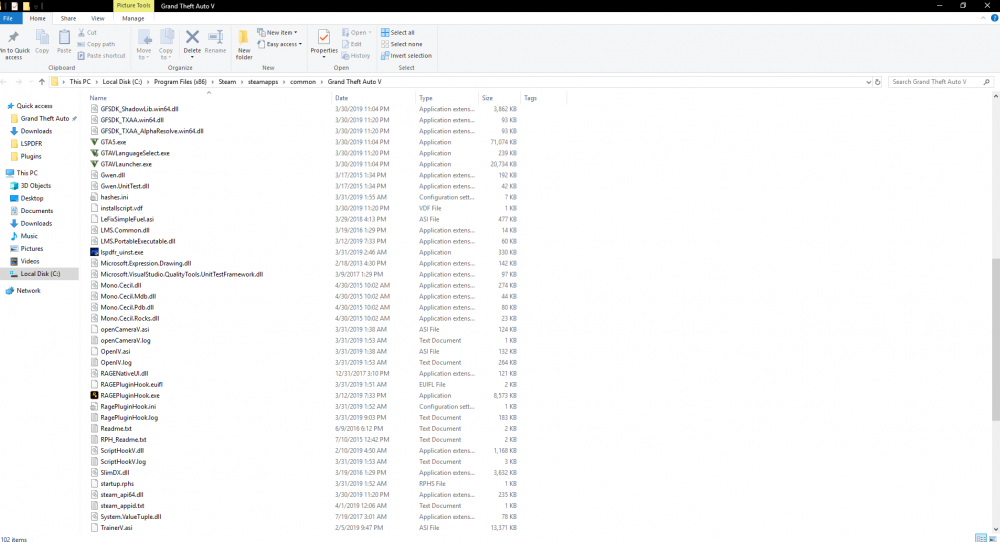Select Network in the navigation pane
Viewport: 1000px width, 542px height.
point(28,291)
